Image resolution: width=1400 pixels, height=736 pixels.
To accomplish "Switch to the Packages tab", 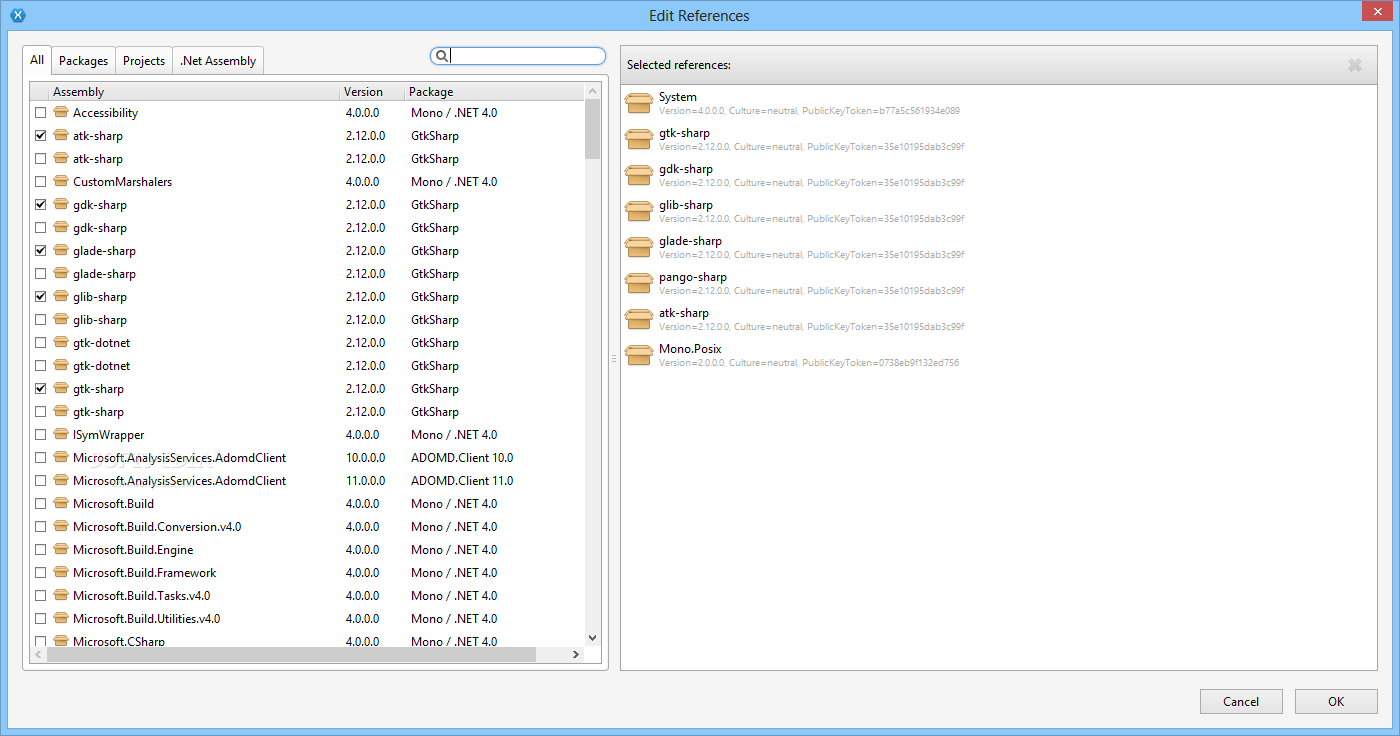I will click(83, 61).
